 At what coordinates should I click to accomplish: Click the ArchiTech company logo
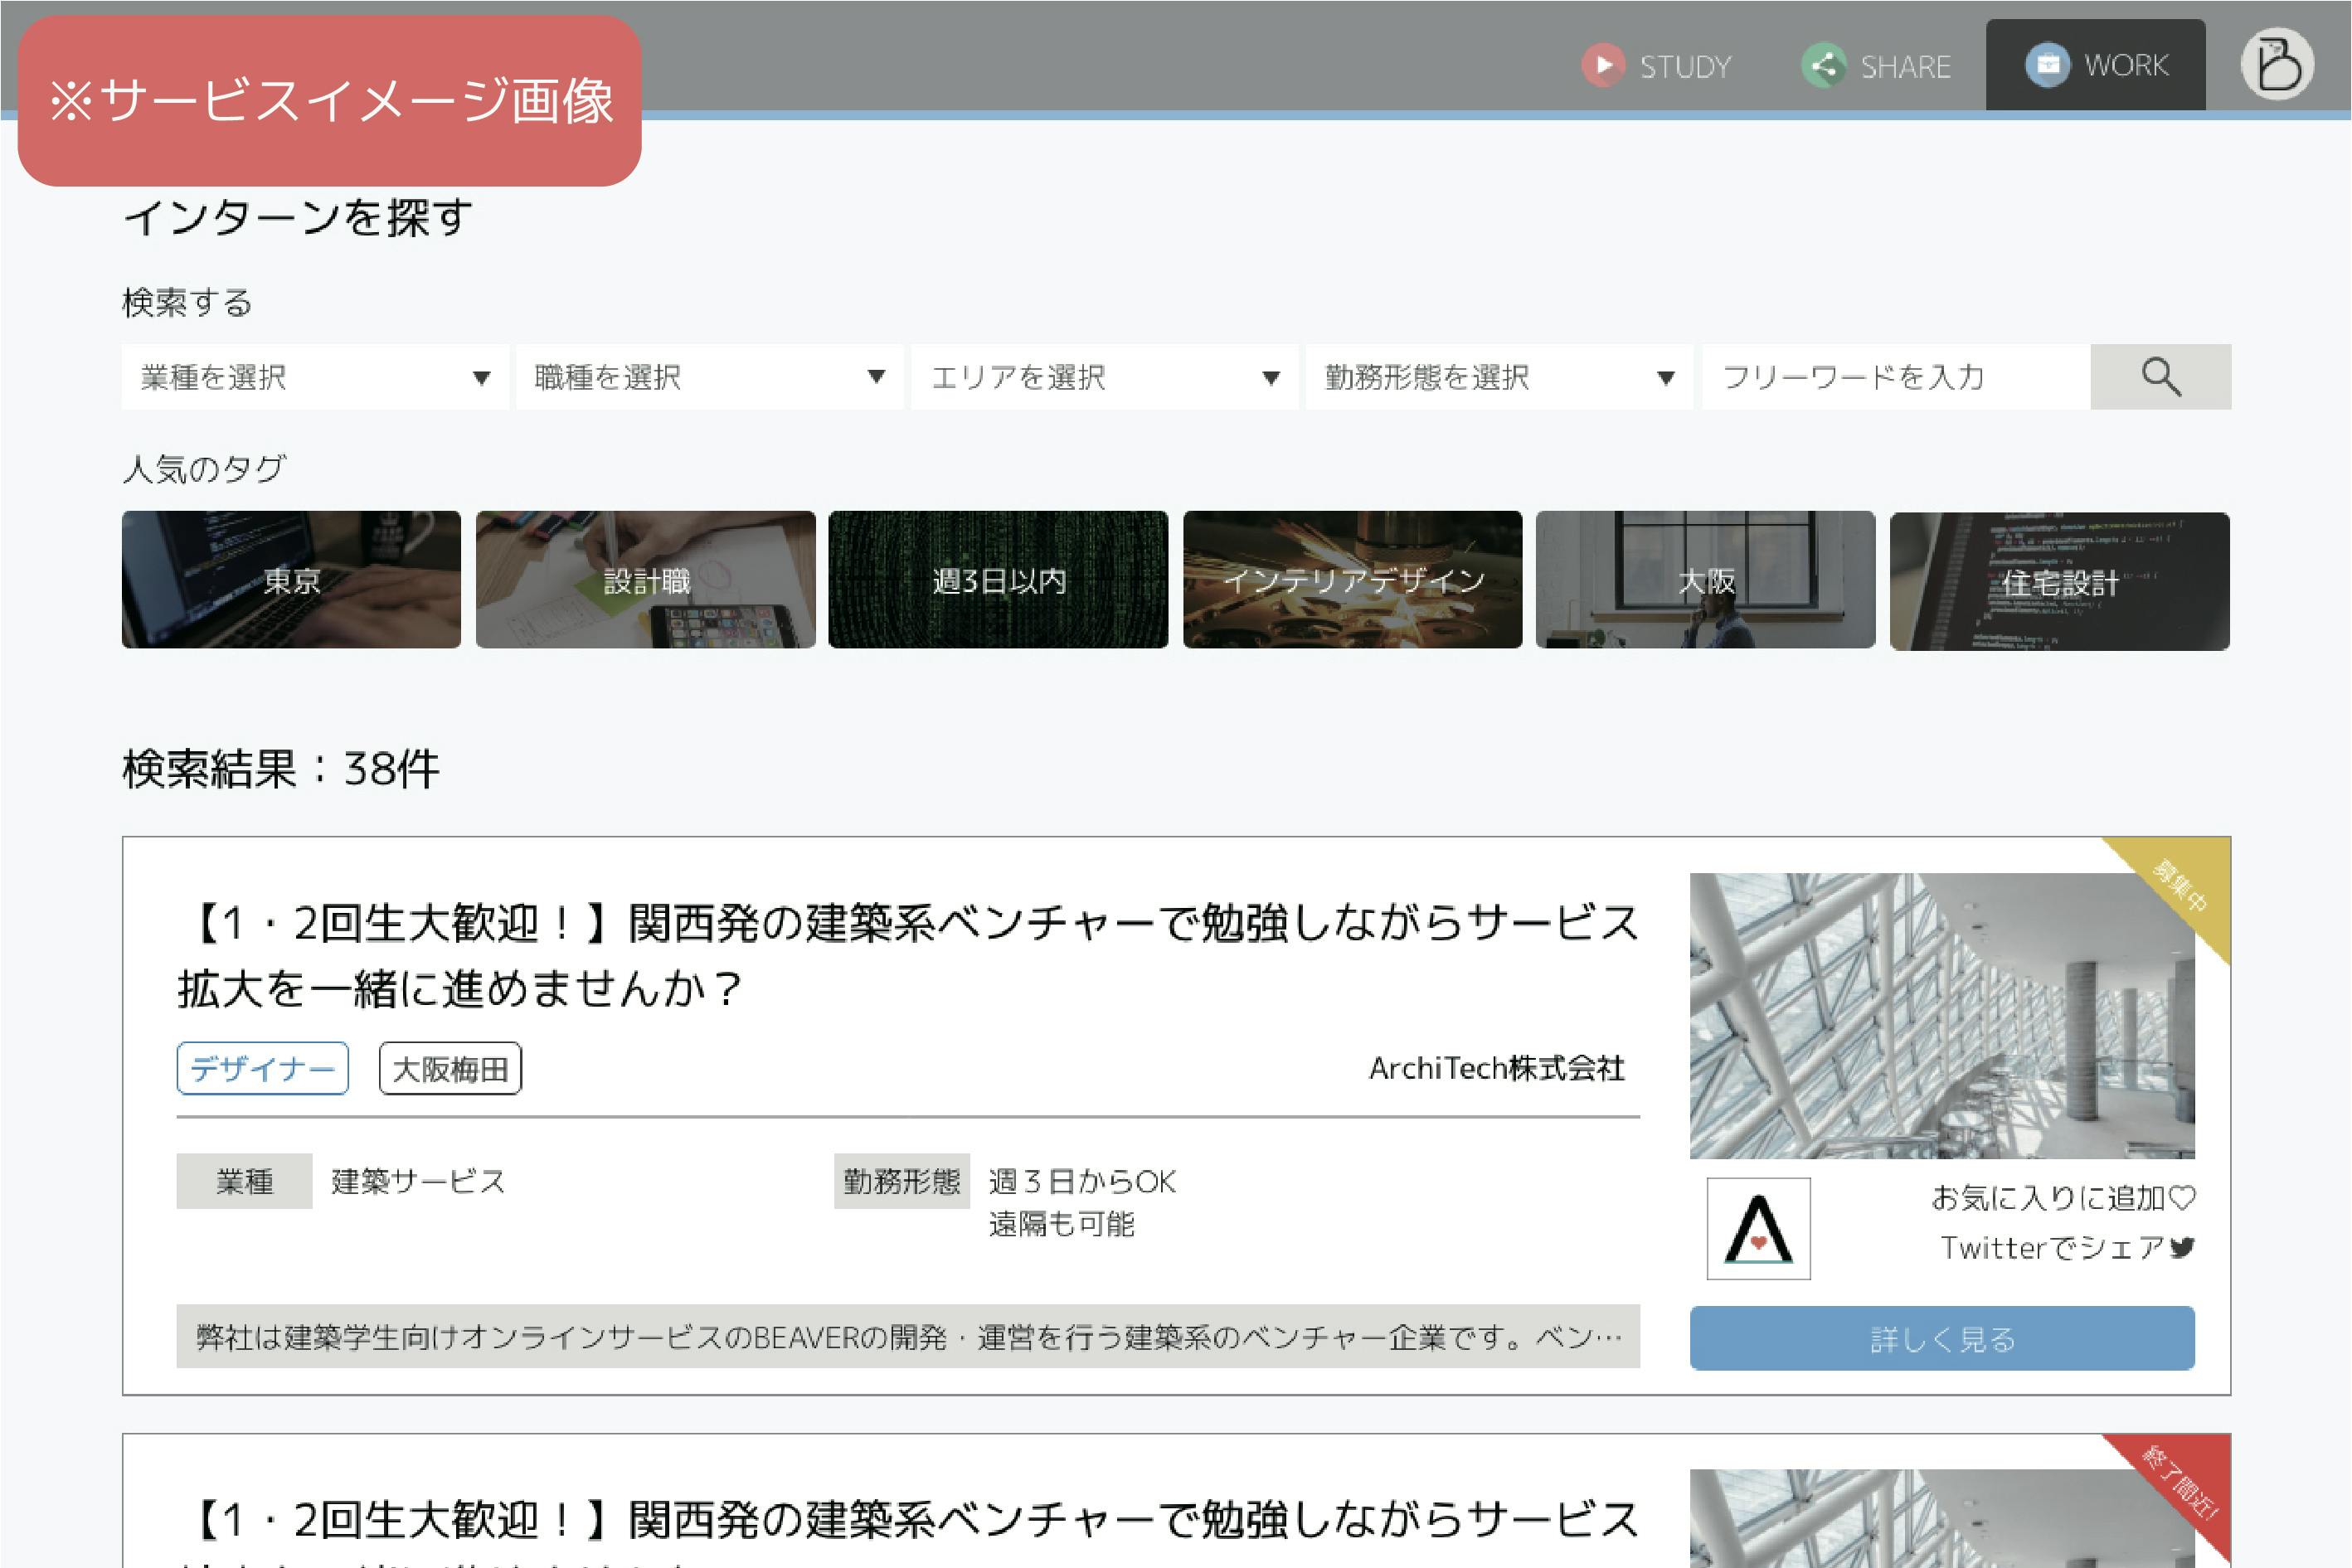1758,1228
